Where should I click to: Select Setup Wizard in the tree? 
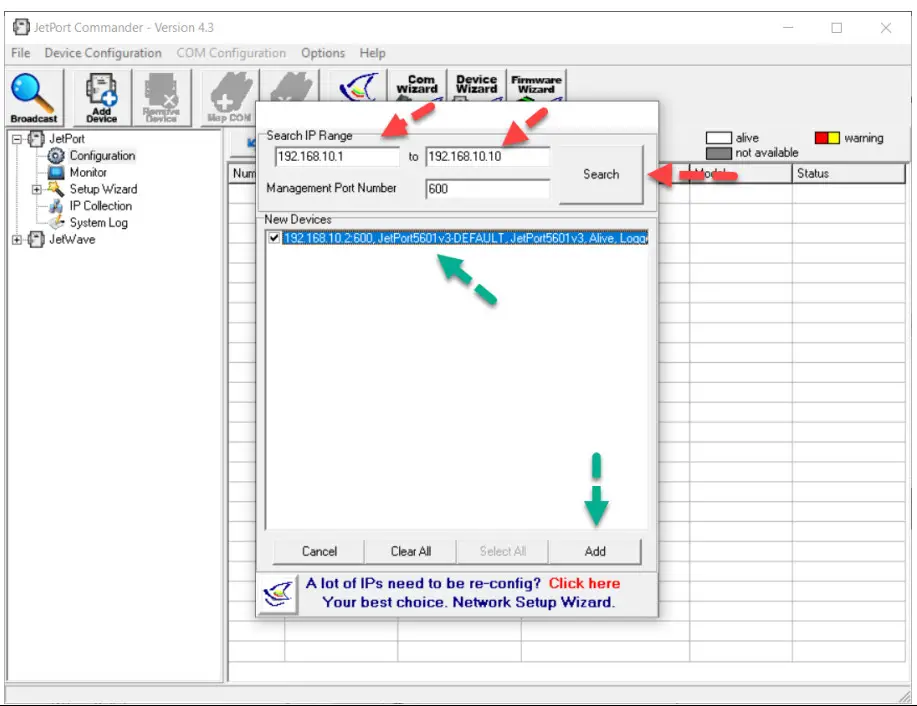coord(104,189)
